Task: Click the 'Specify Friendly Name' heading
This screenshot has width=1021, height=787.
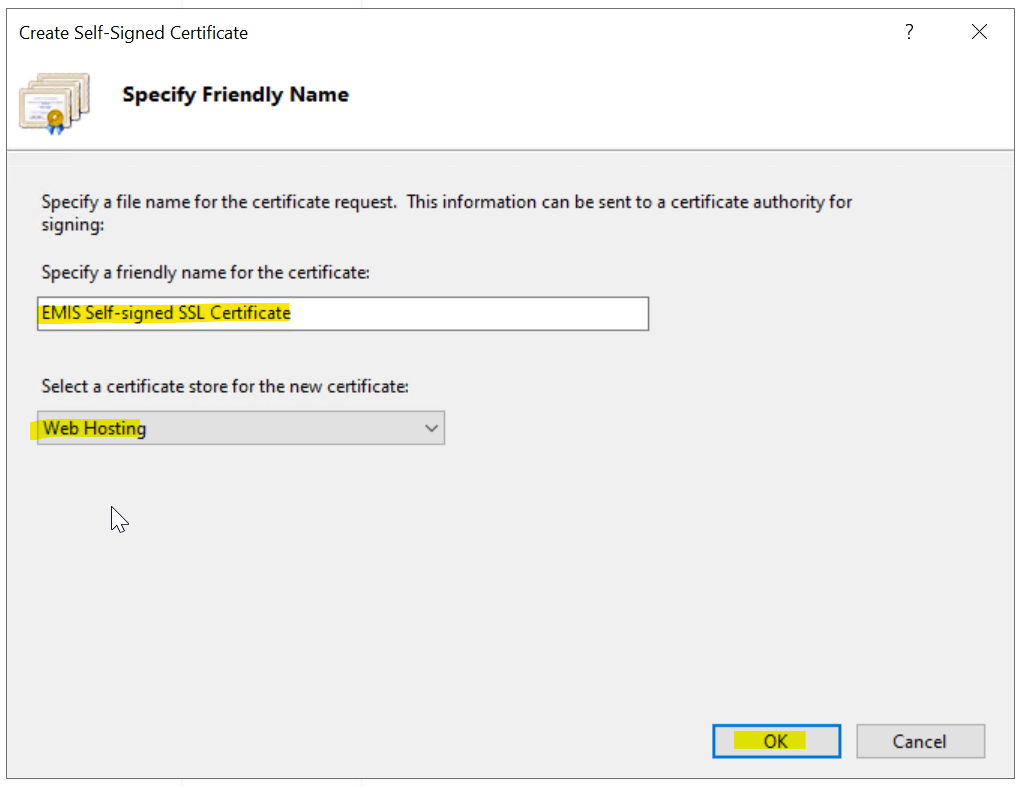Action: [x=235, y=95]
